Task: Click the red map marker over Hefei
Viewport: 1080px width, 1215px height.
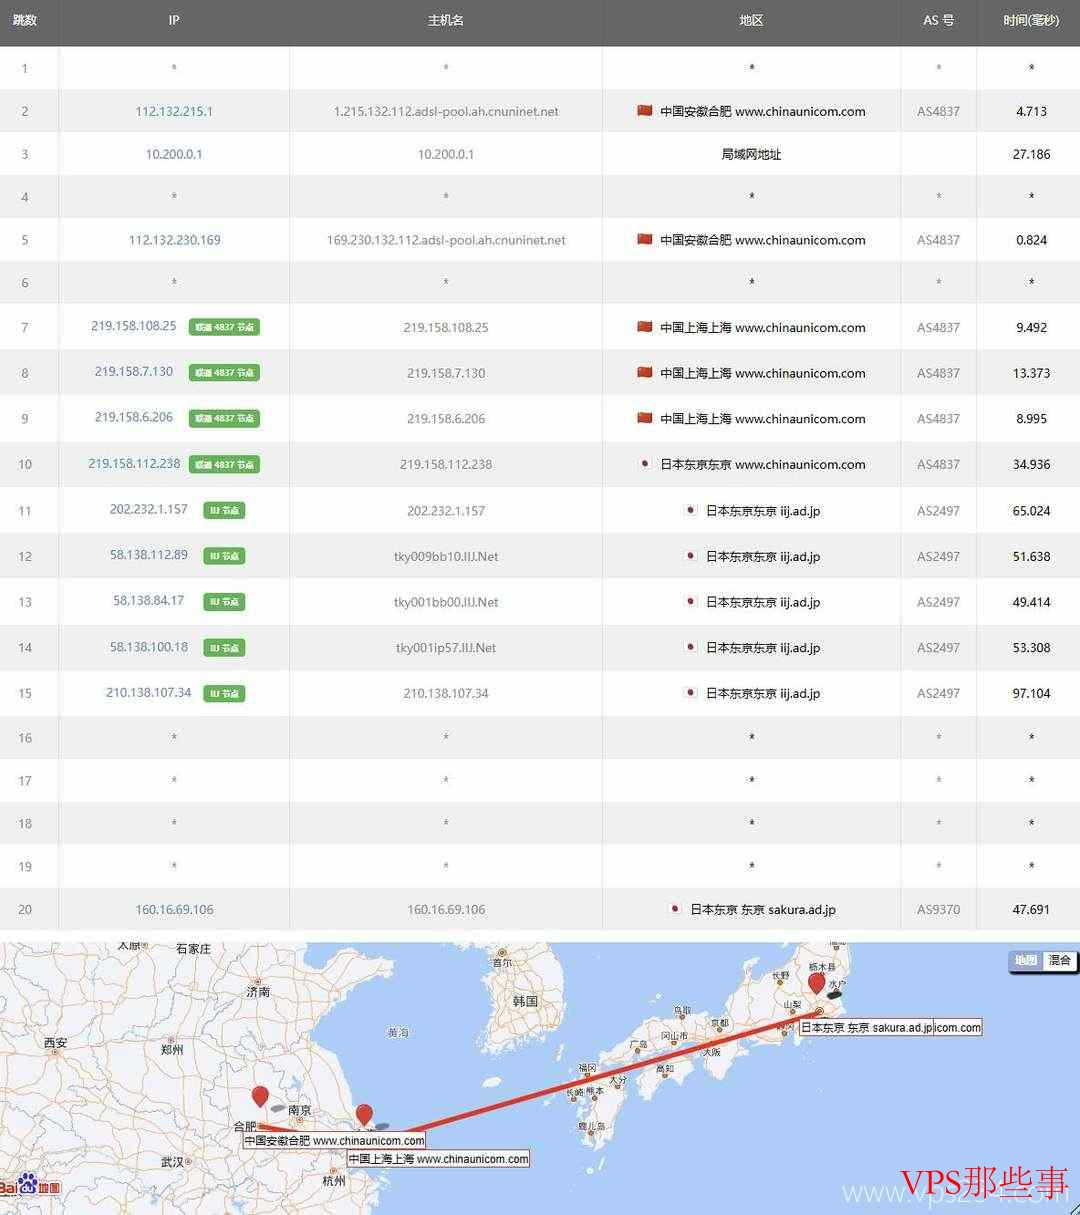Action: click(x=260, y=1097)
